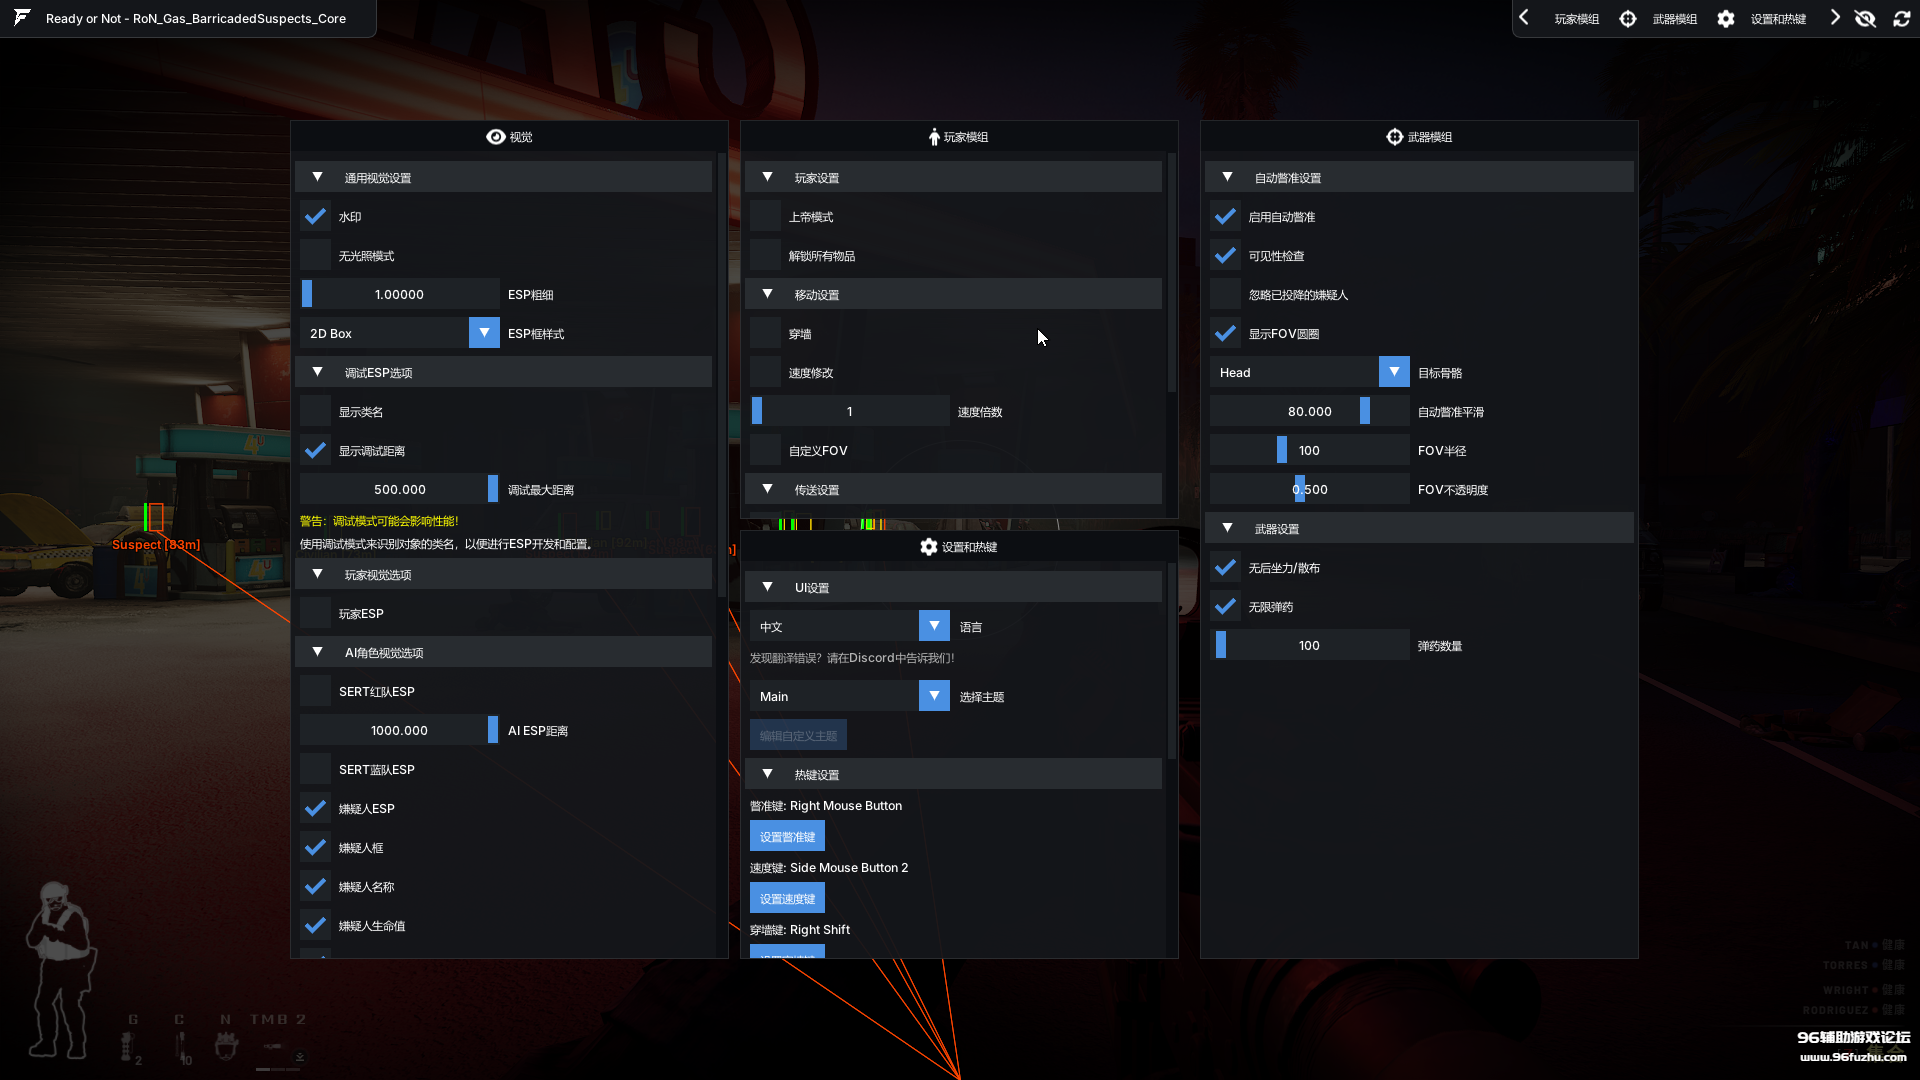The image size is (1920, 1080).
Task: Click the left chevron in top toolbar
Action: 1524,18
